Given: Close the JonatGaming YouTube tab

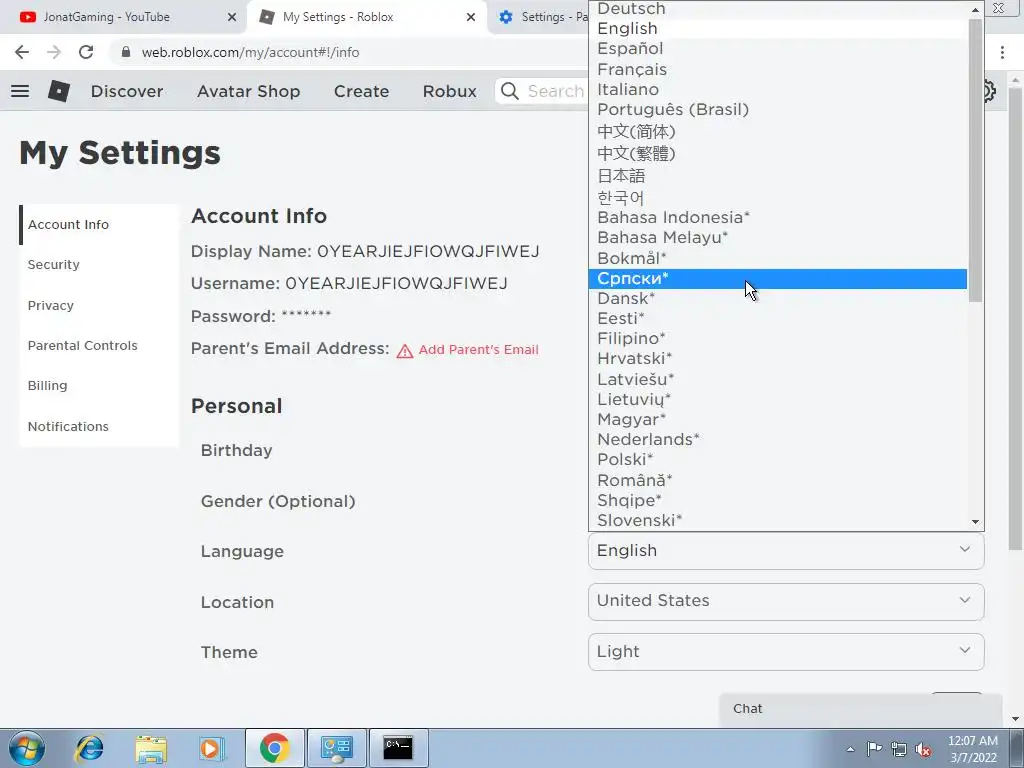Looking at the screenshot, I should pyautogui.click(x=232, y=17).
